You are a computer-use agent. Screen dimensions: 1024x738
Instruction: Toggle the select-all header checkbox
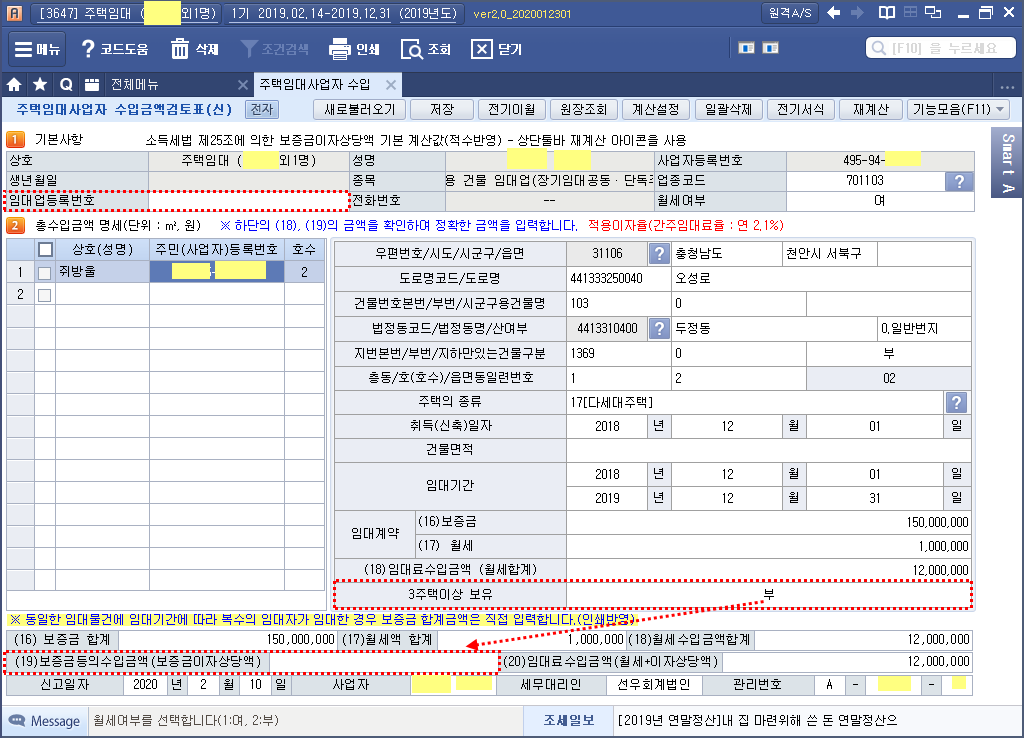pyautogui.click(x=45, y=249)
